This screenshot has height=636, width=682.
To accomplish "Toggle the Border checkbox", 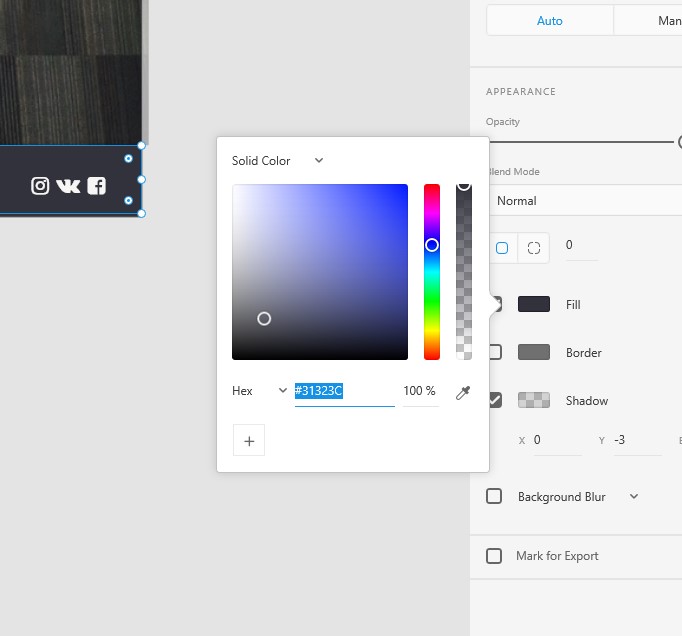I will click(x=495, y=352).
